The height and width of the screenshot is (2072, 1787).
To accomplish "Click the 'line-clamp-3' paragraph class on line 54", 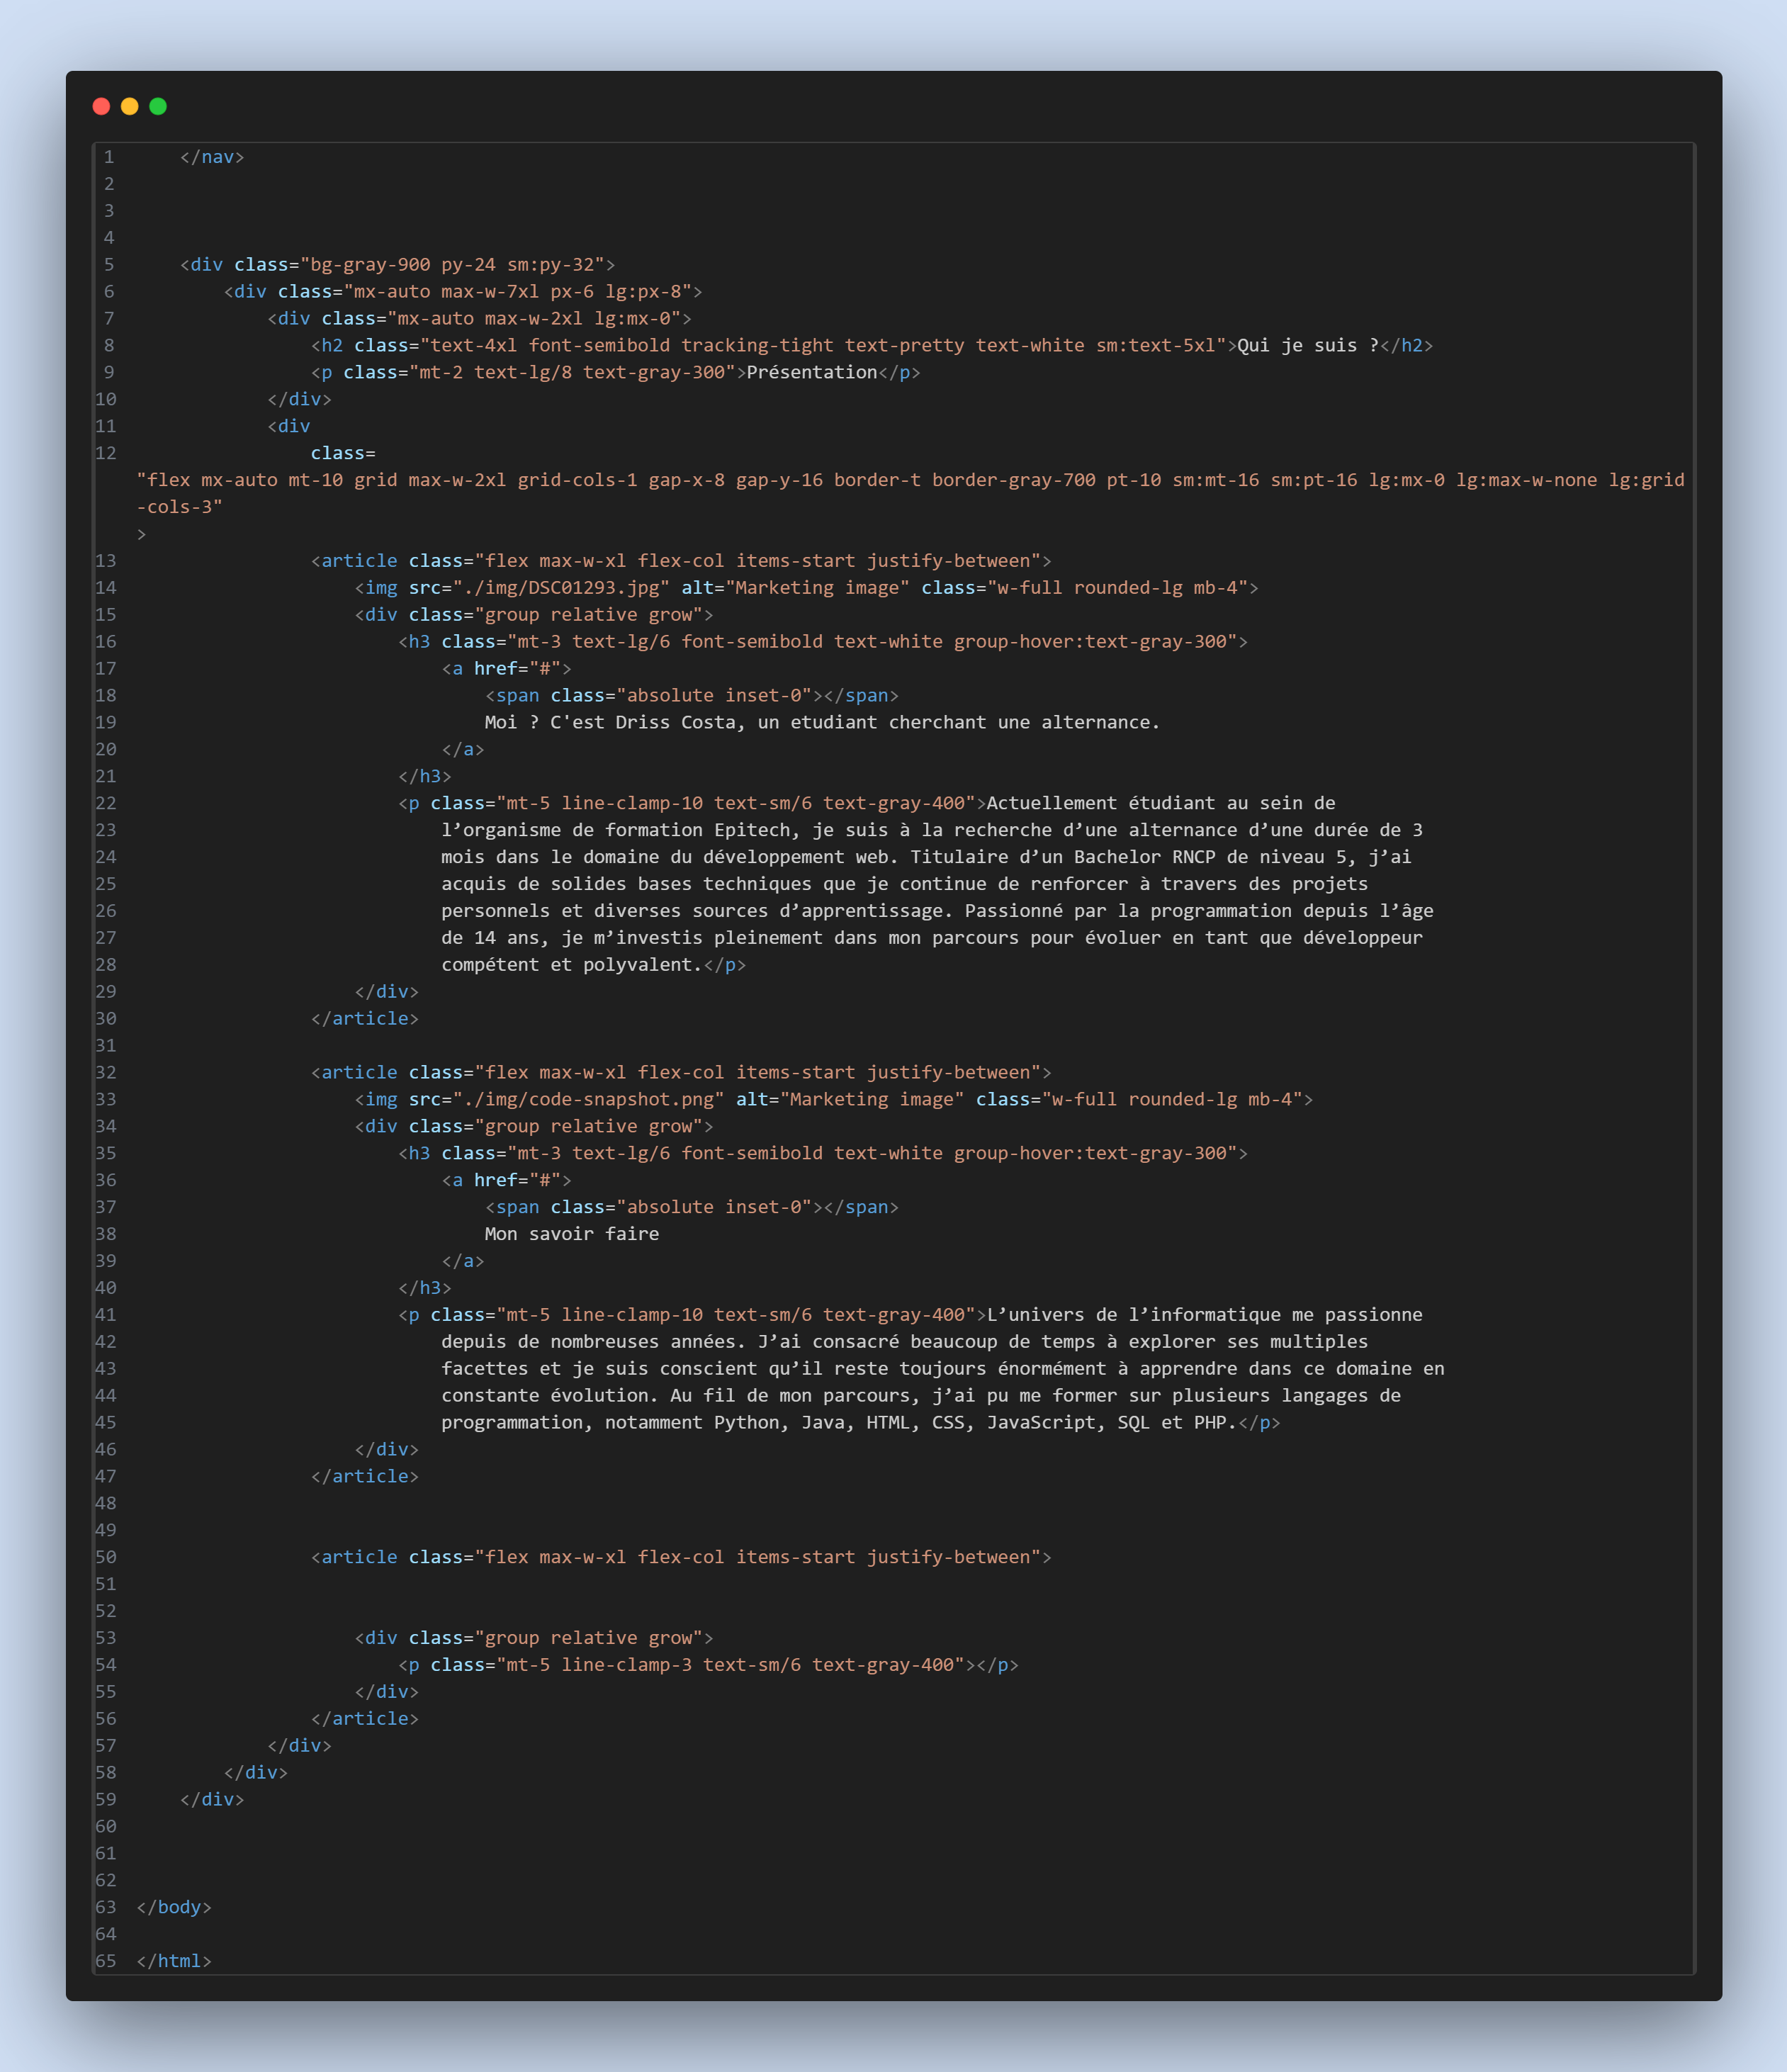I will click(626, 1665).
